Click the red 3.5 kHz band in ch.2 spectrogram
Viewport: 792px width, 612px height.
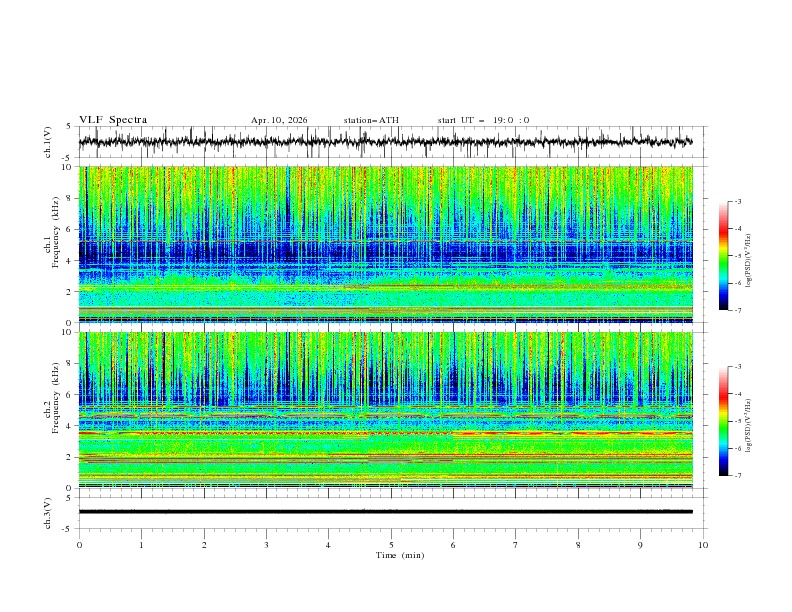[x=385, y=433]
